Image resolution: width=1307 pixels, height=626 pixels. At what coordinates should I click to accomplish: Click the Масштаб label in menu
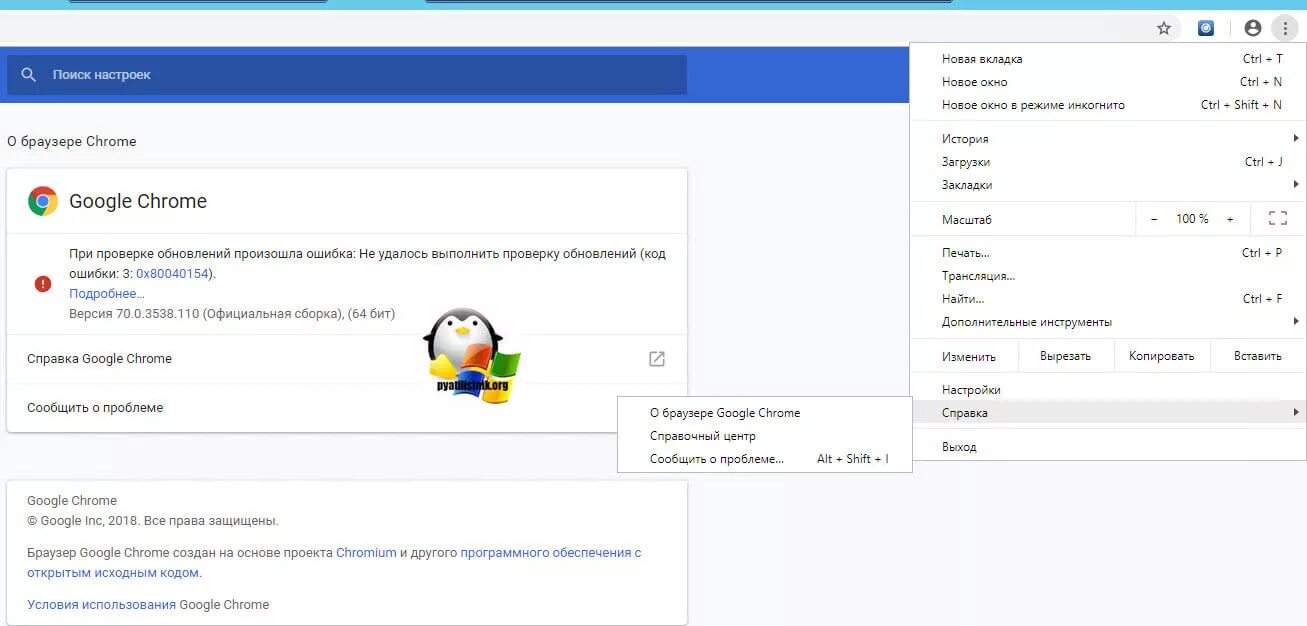(x=967, y=219)
